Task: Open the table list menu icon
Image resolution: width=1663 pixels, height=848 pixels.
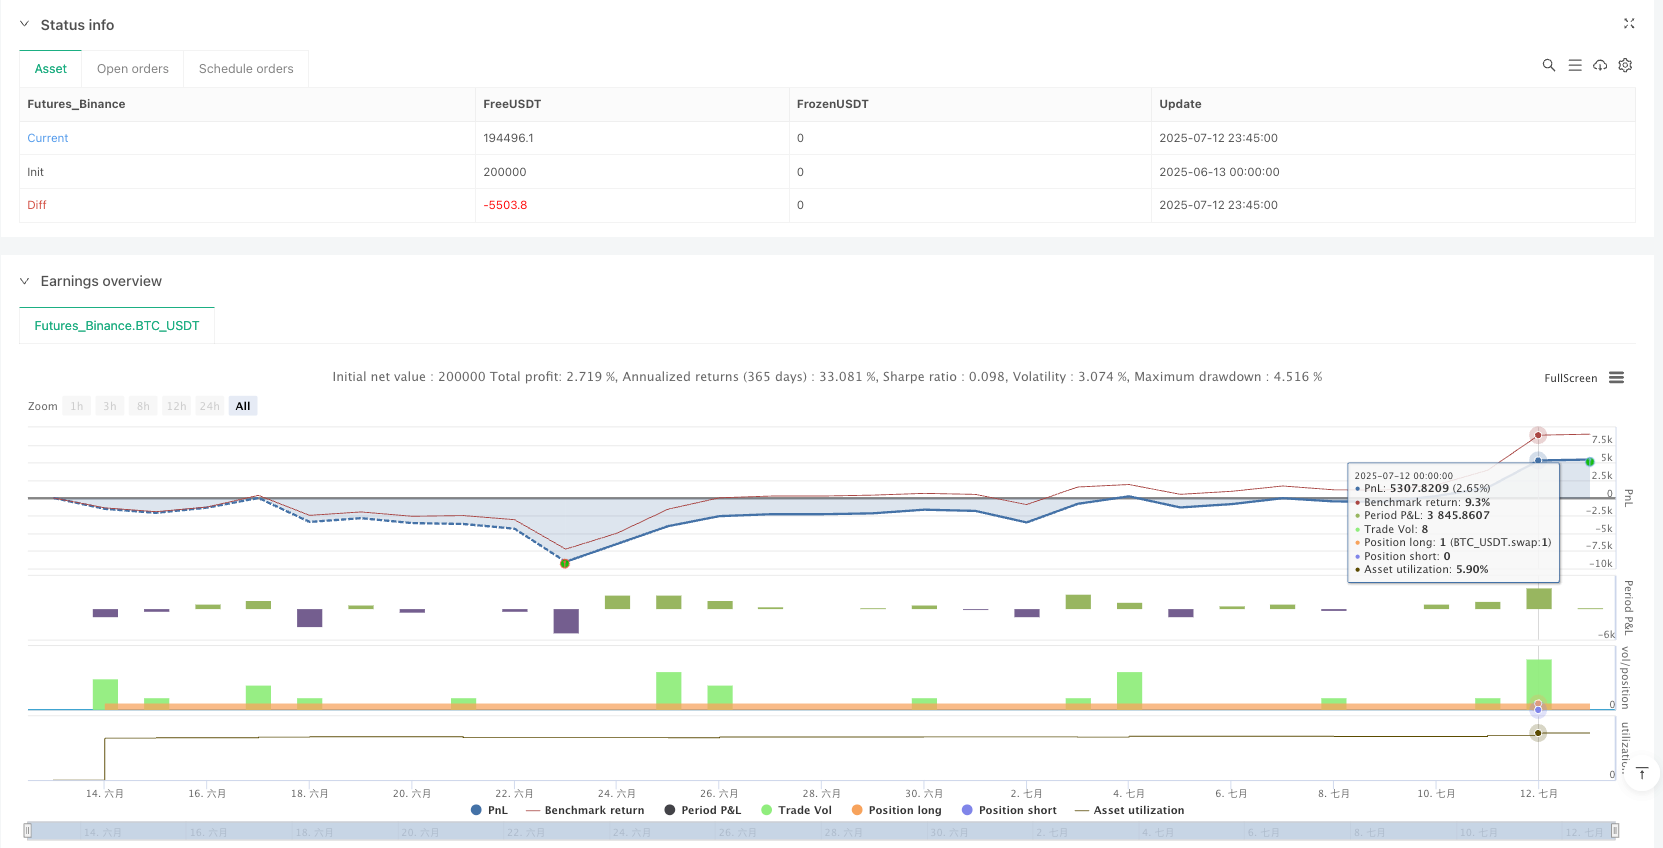Action: tap(1574, 65)
